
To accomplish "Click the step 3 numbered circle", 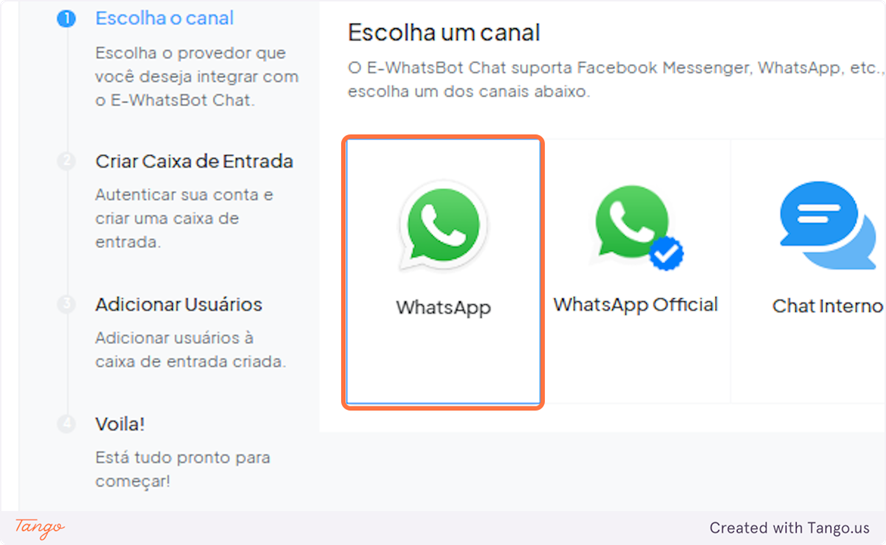I will 66,304.
